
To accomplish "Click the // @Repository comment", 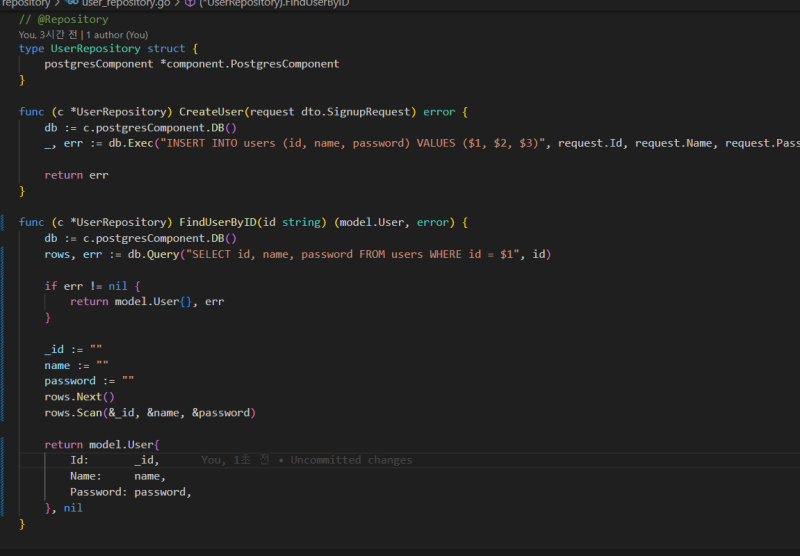I will click(x=64, y=19).
